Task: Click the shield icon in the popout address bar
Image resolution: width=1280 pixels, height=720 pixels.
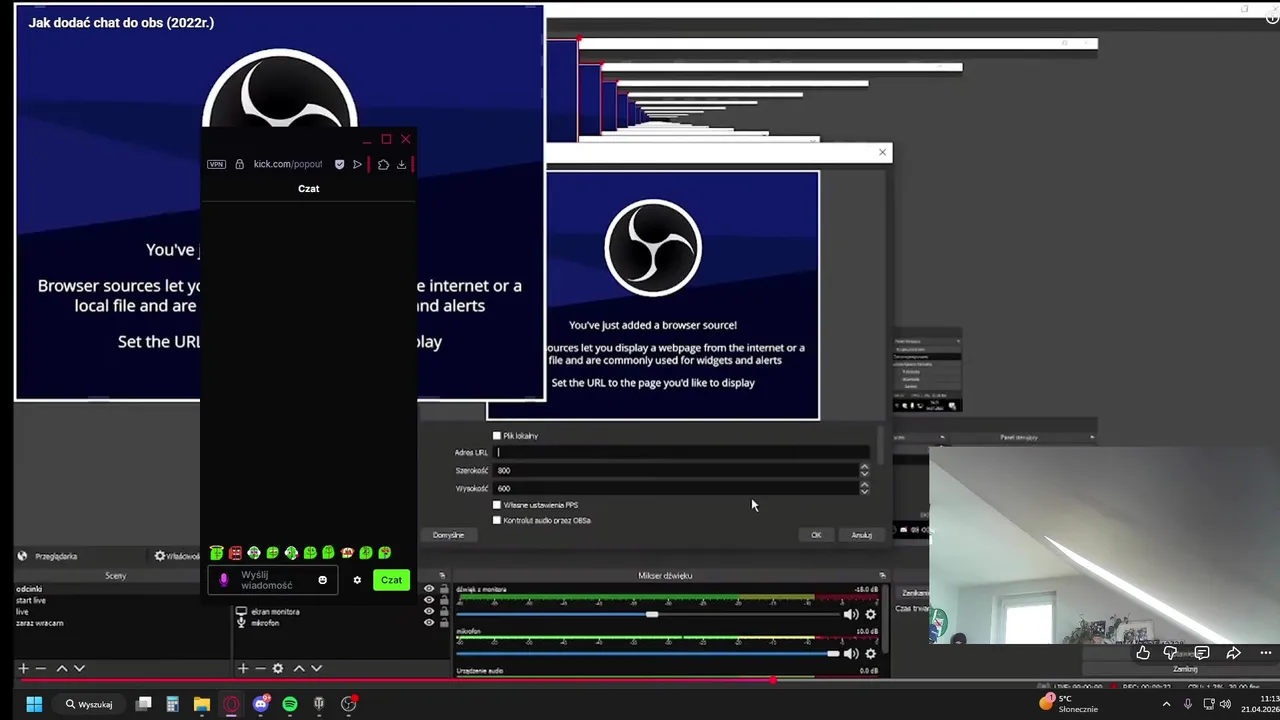Action: [339, 164]
